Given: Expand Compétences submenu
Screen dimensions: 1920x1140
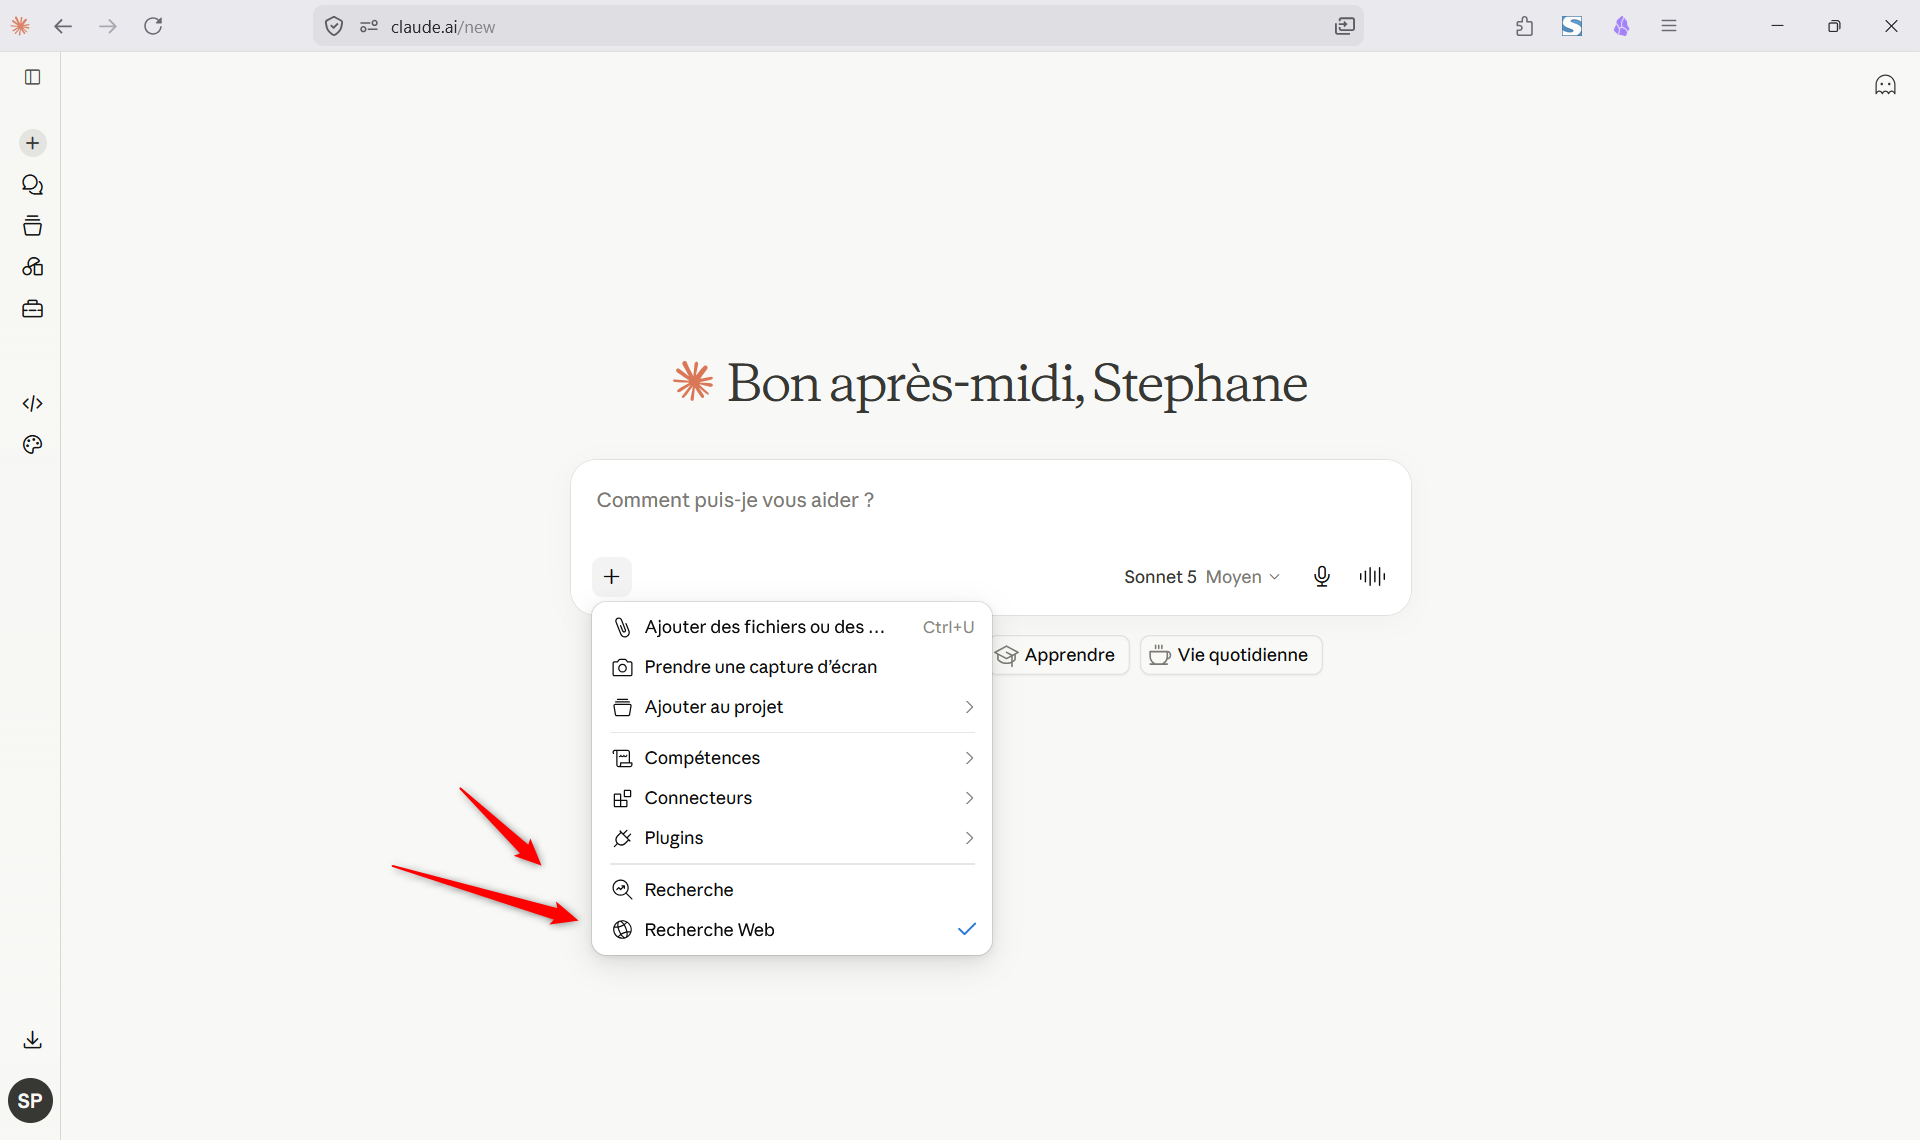Looking at the screenshot, I should (x=792, y=758).
